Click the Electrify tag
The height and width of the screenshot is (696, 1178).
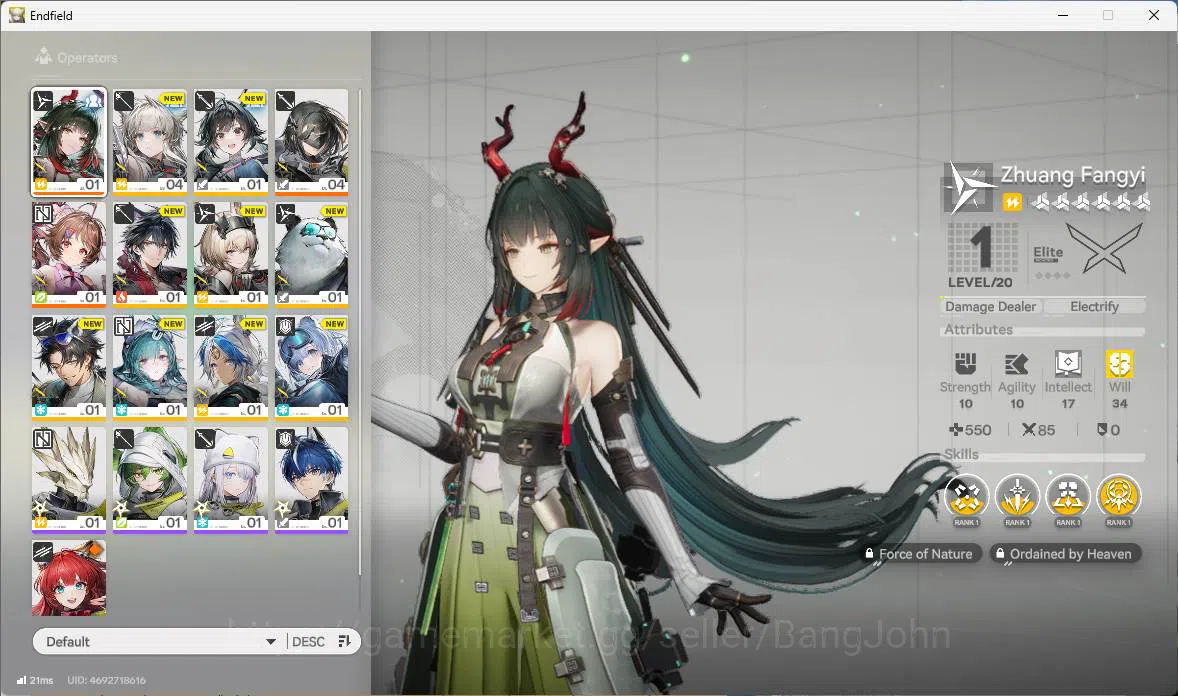pyautogui.click(x=1095, y=307)
